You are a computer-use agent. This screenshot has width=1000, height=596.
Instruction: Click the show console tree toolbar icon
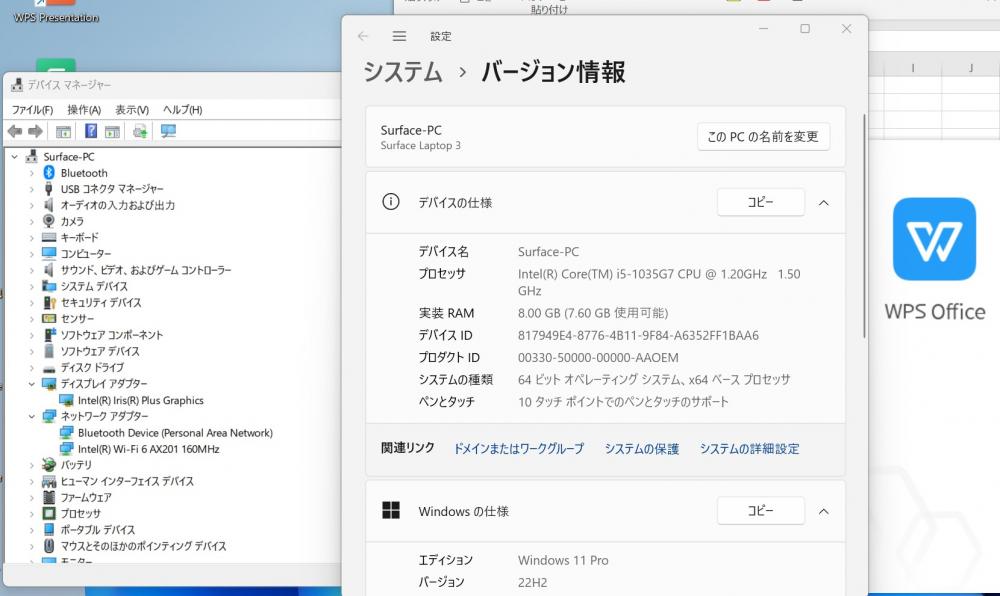click(63, 132)
